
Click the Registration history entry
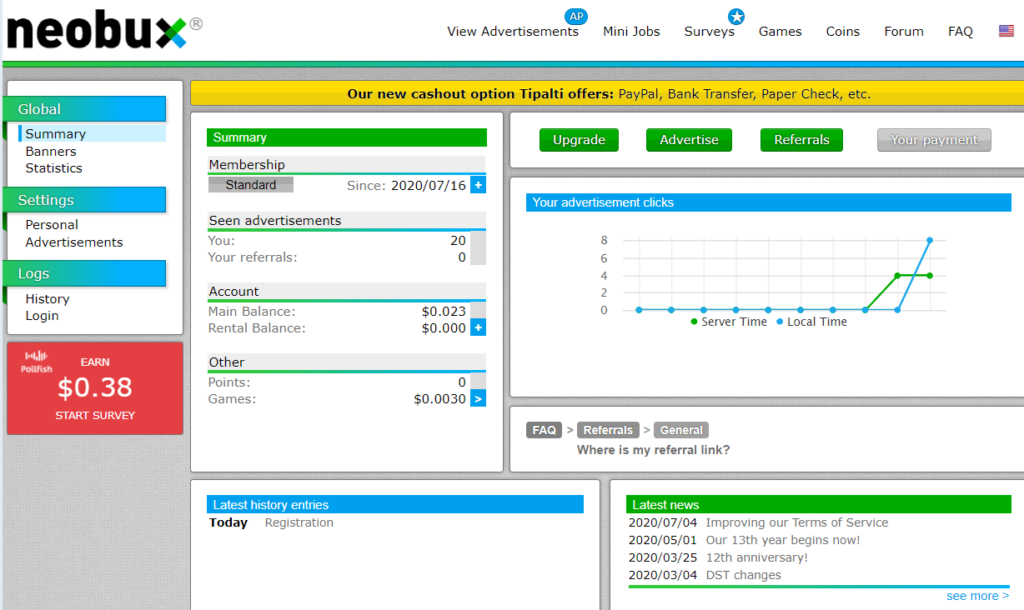[299, 522]
